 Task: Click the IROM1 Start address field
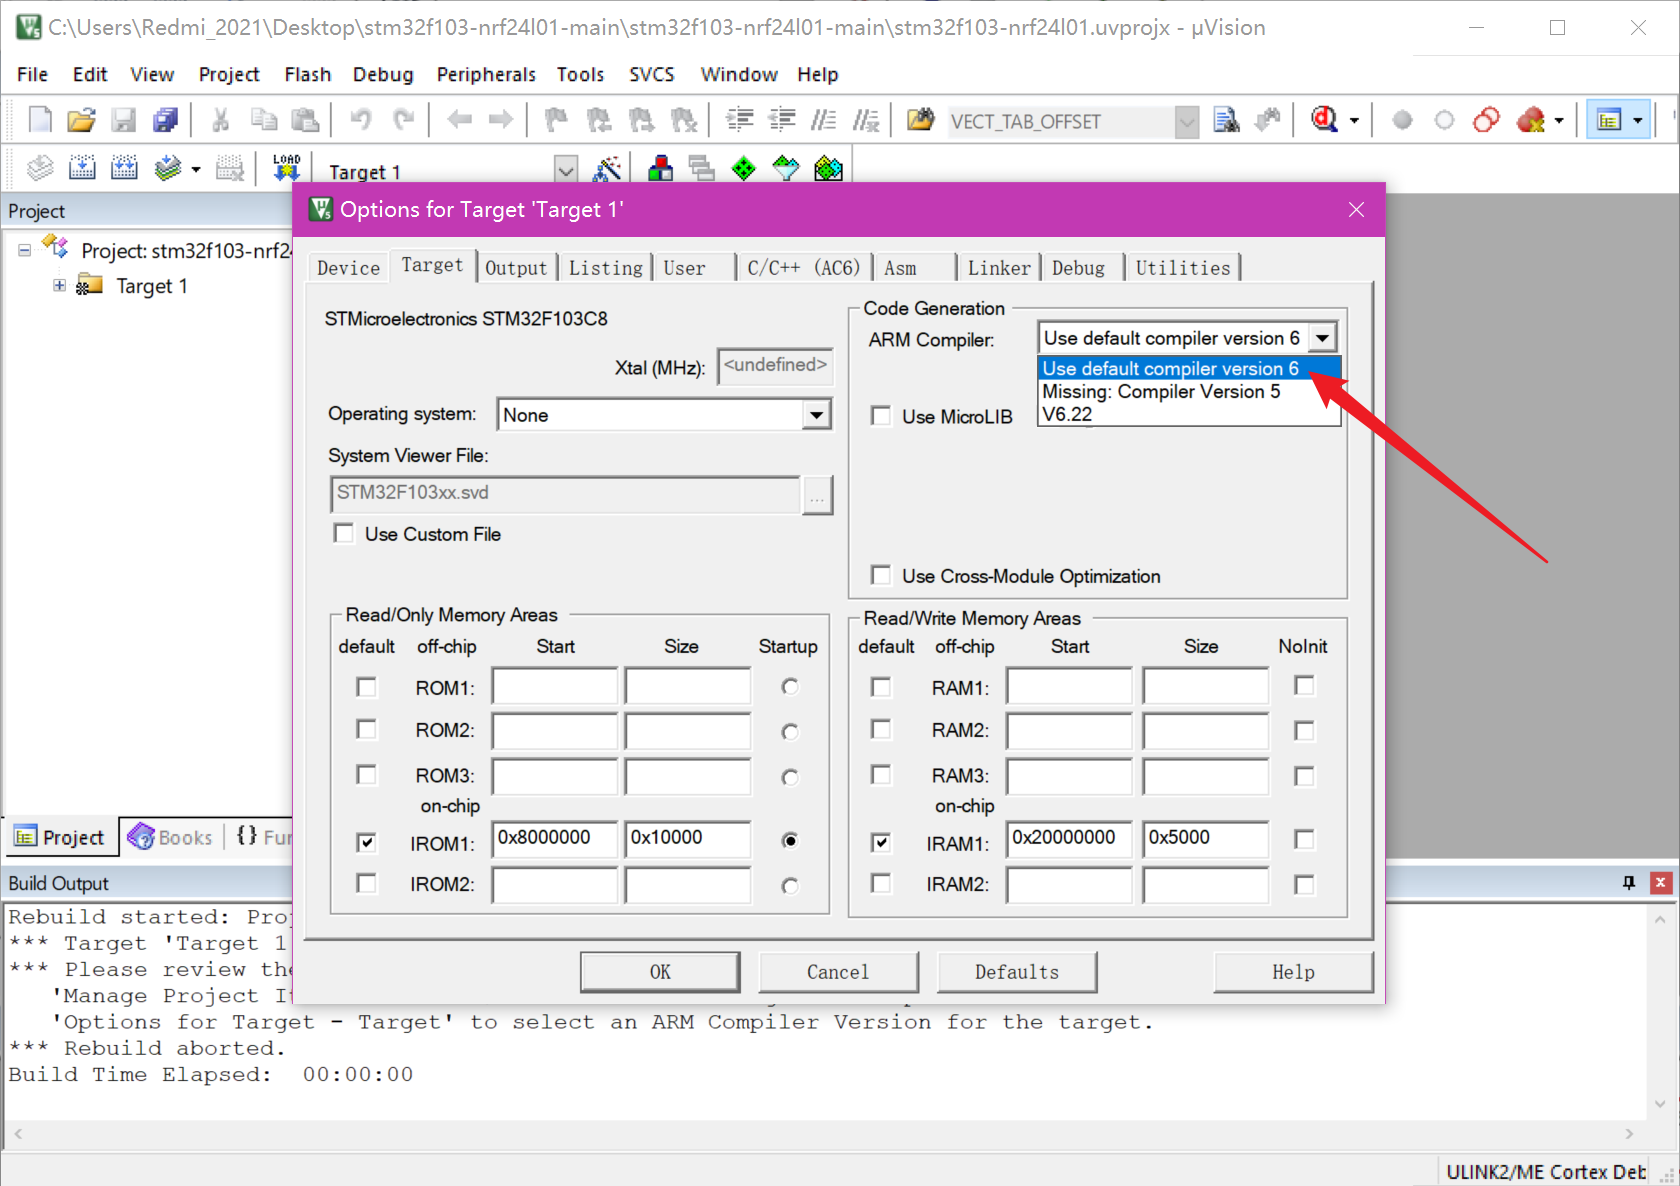(x=555, y=839)
